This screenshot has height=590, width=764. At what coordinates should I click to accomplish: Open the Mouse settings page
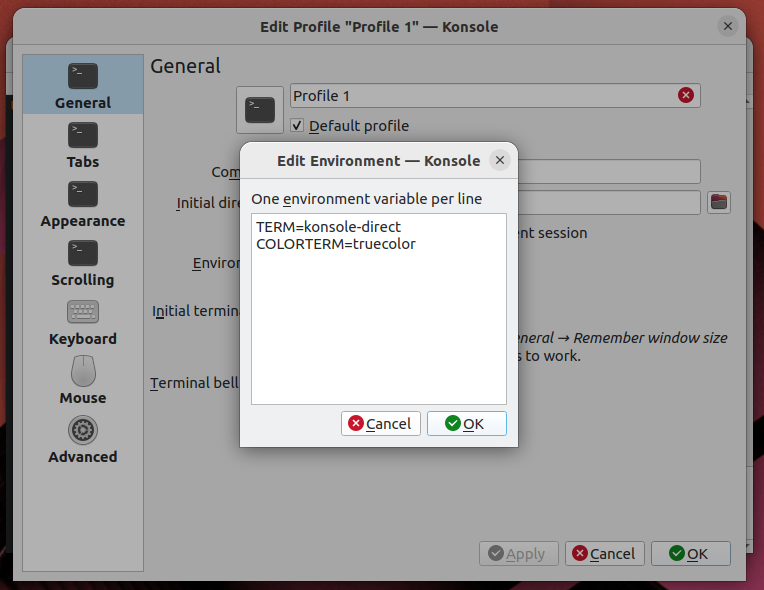point(83,381)
